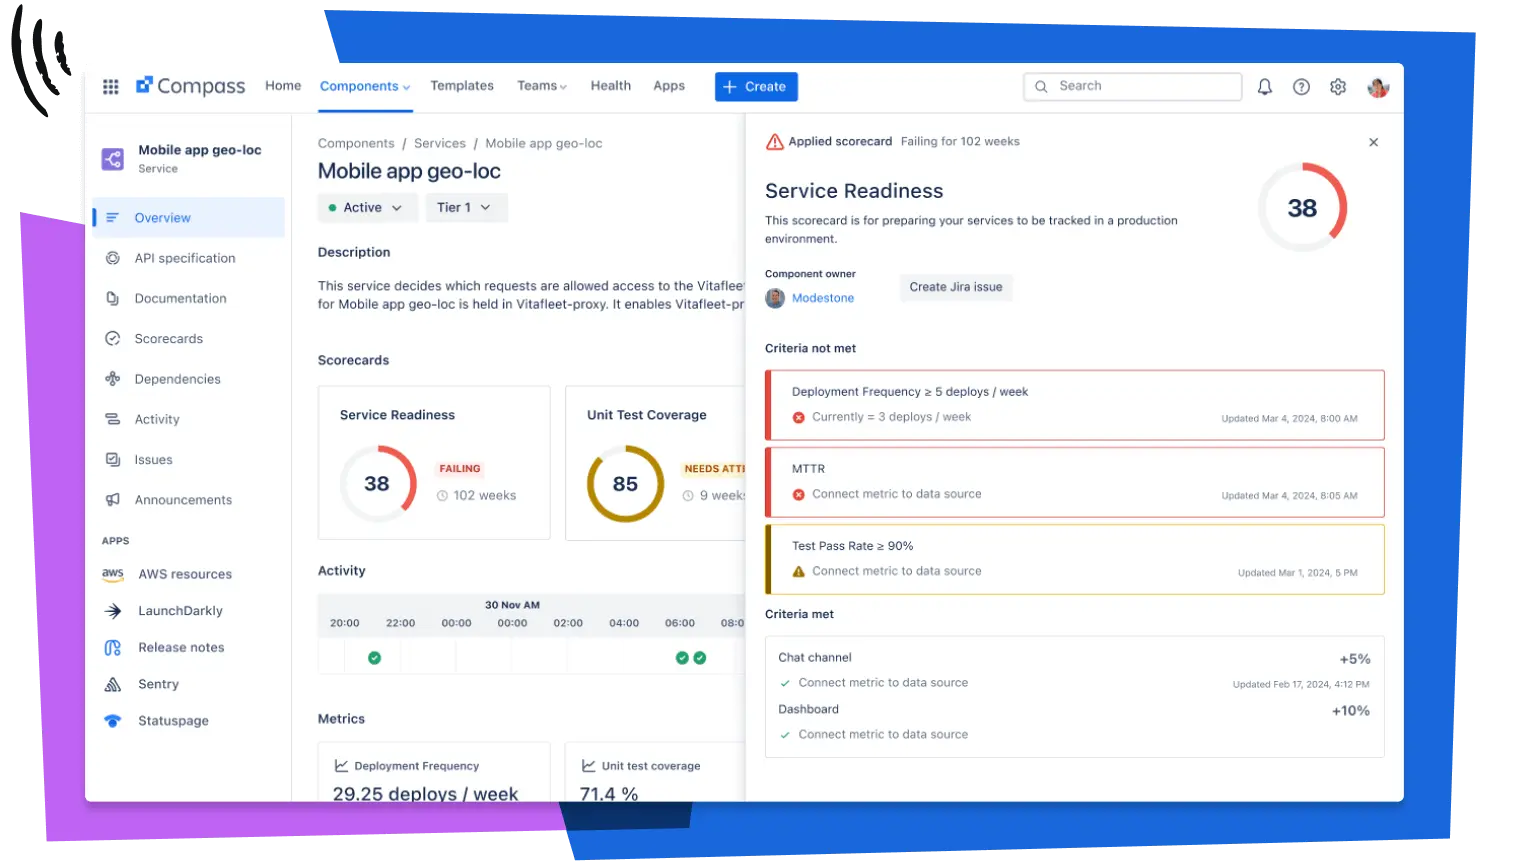The width and height of the screenshot is (1536, 864).
Task: Click large 38 score gauge in panel
Action: (1302, 208)
